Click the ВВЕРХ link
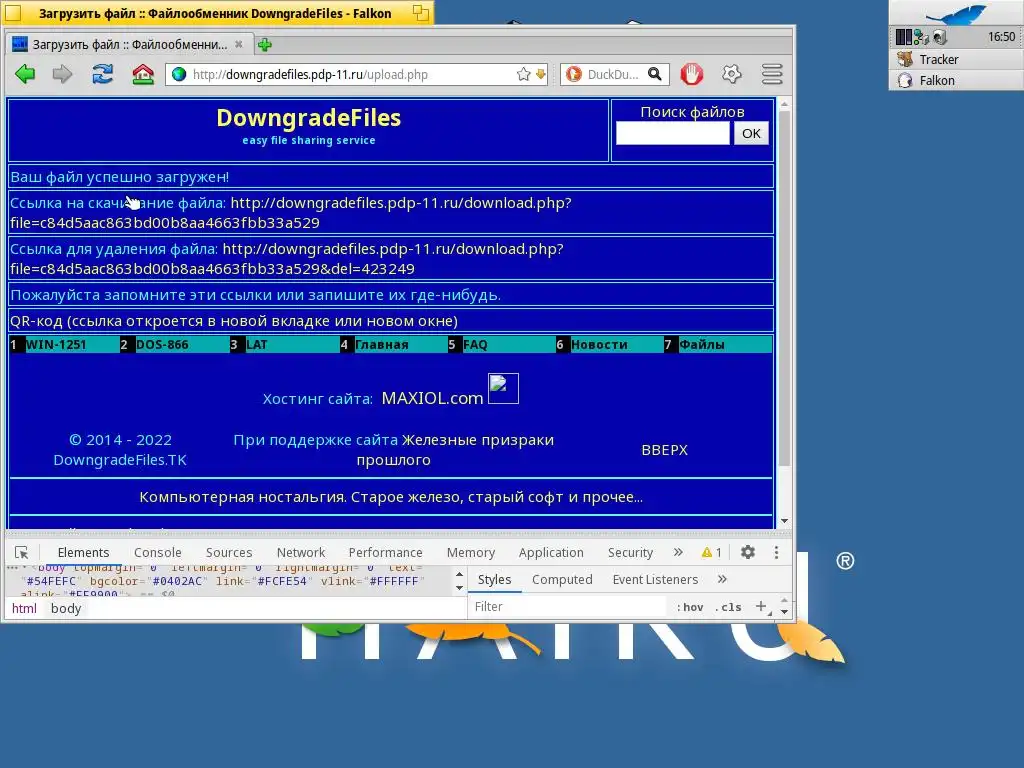Screen dimensions: 1024x768 [665, 450]
